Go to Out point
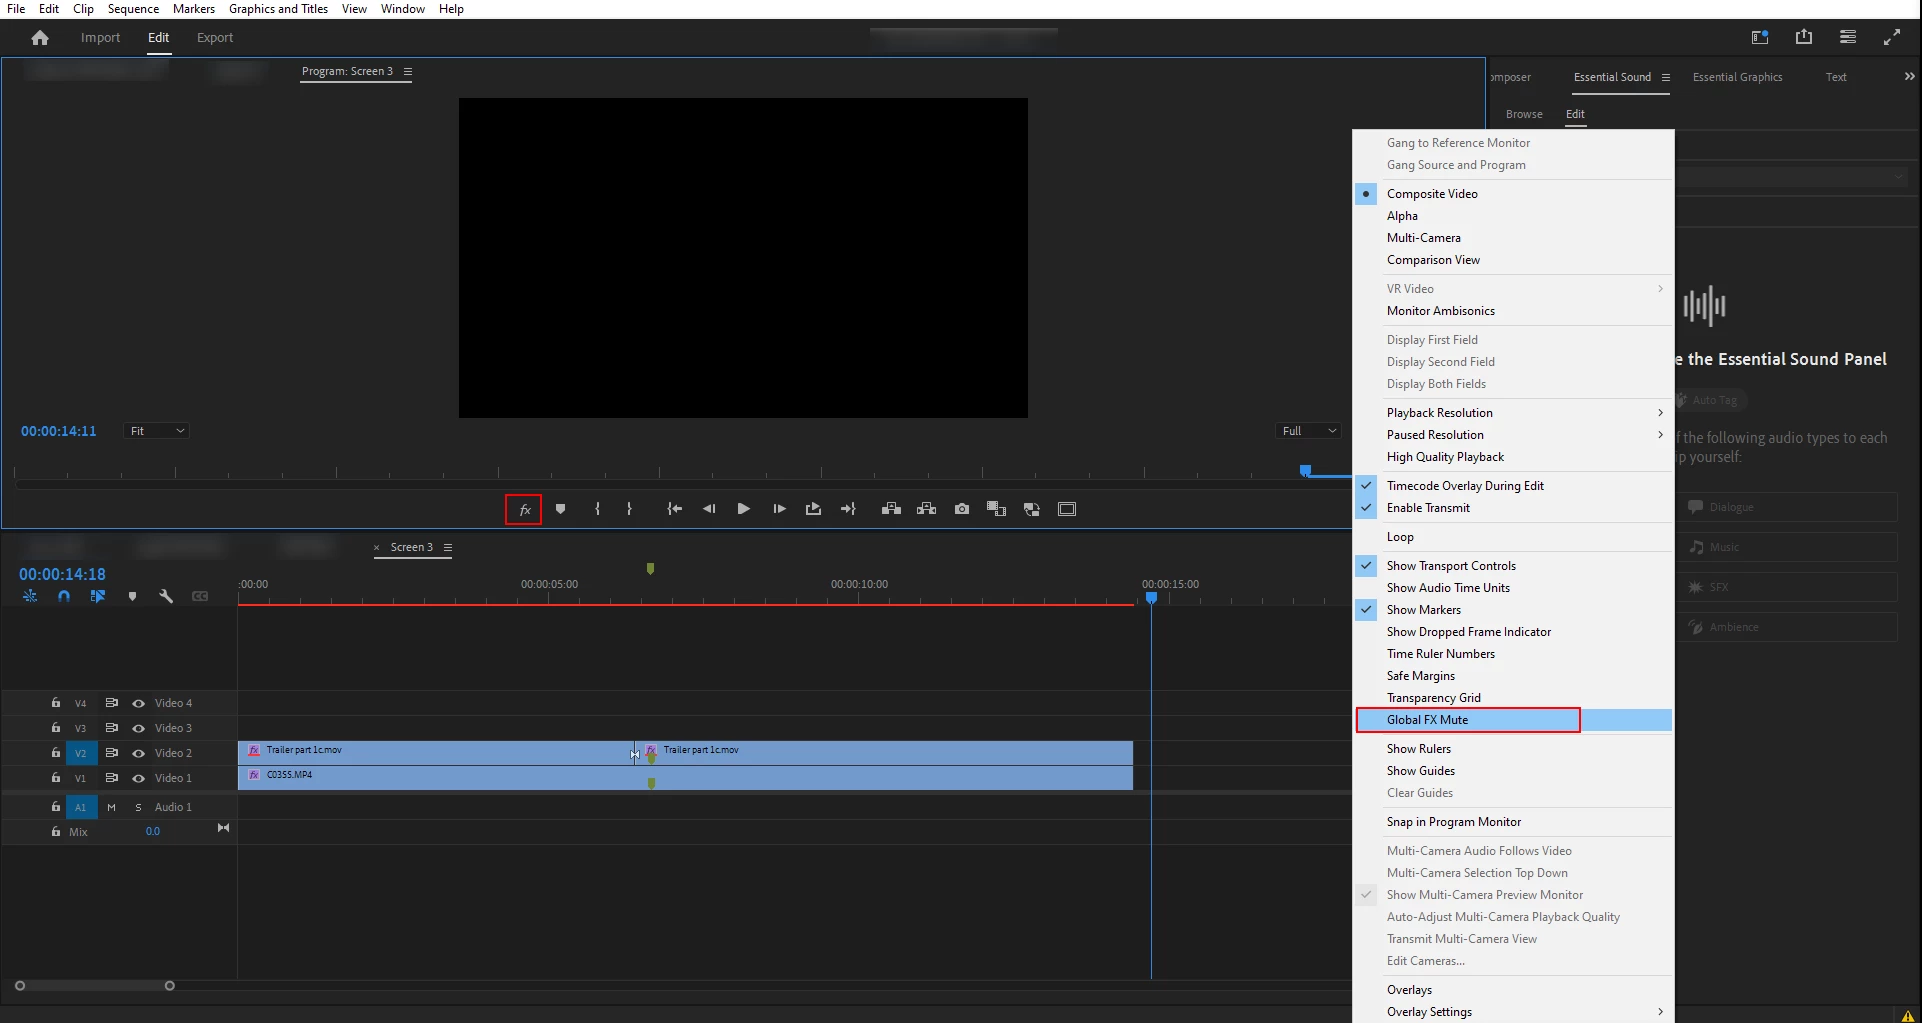The height and width of the screenshot is (1023, 1922). pos(848,509)
